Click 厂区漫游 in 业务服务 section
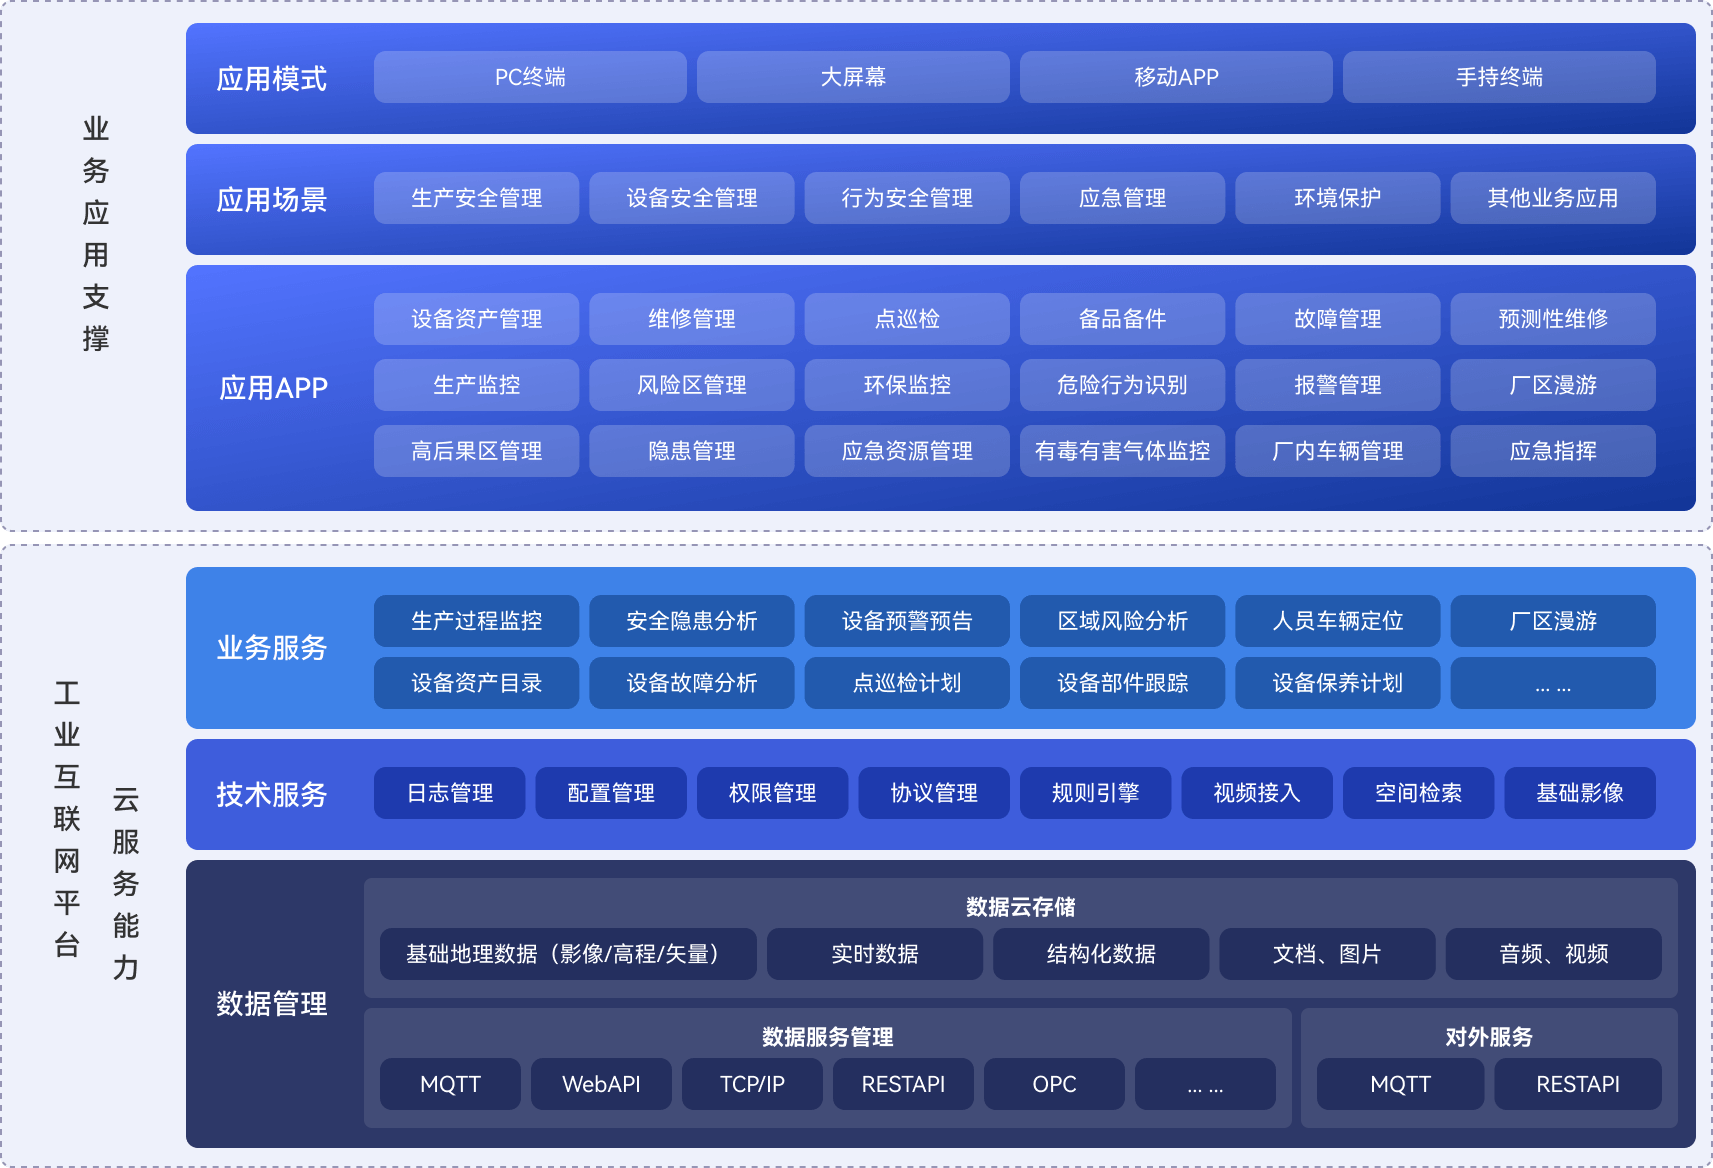 1553,621
